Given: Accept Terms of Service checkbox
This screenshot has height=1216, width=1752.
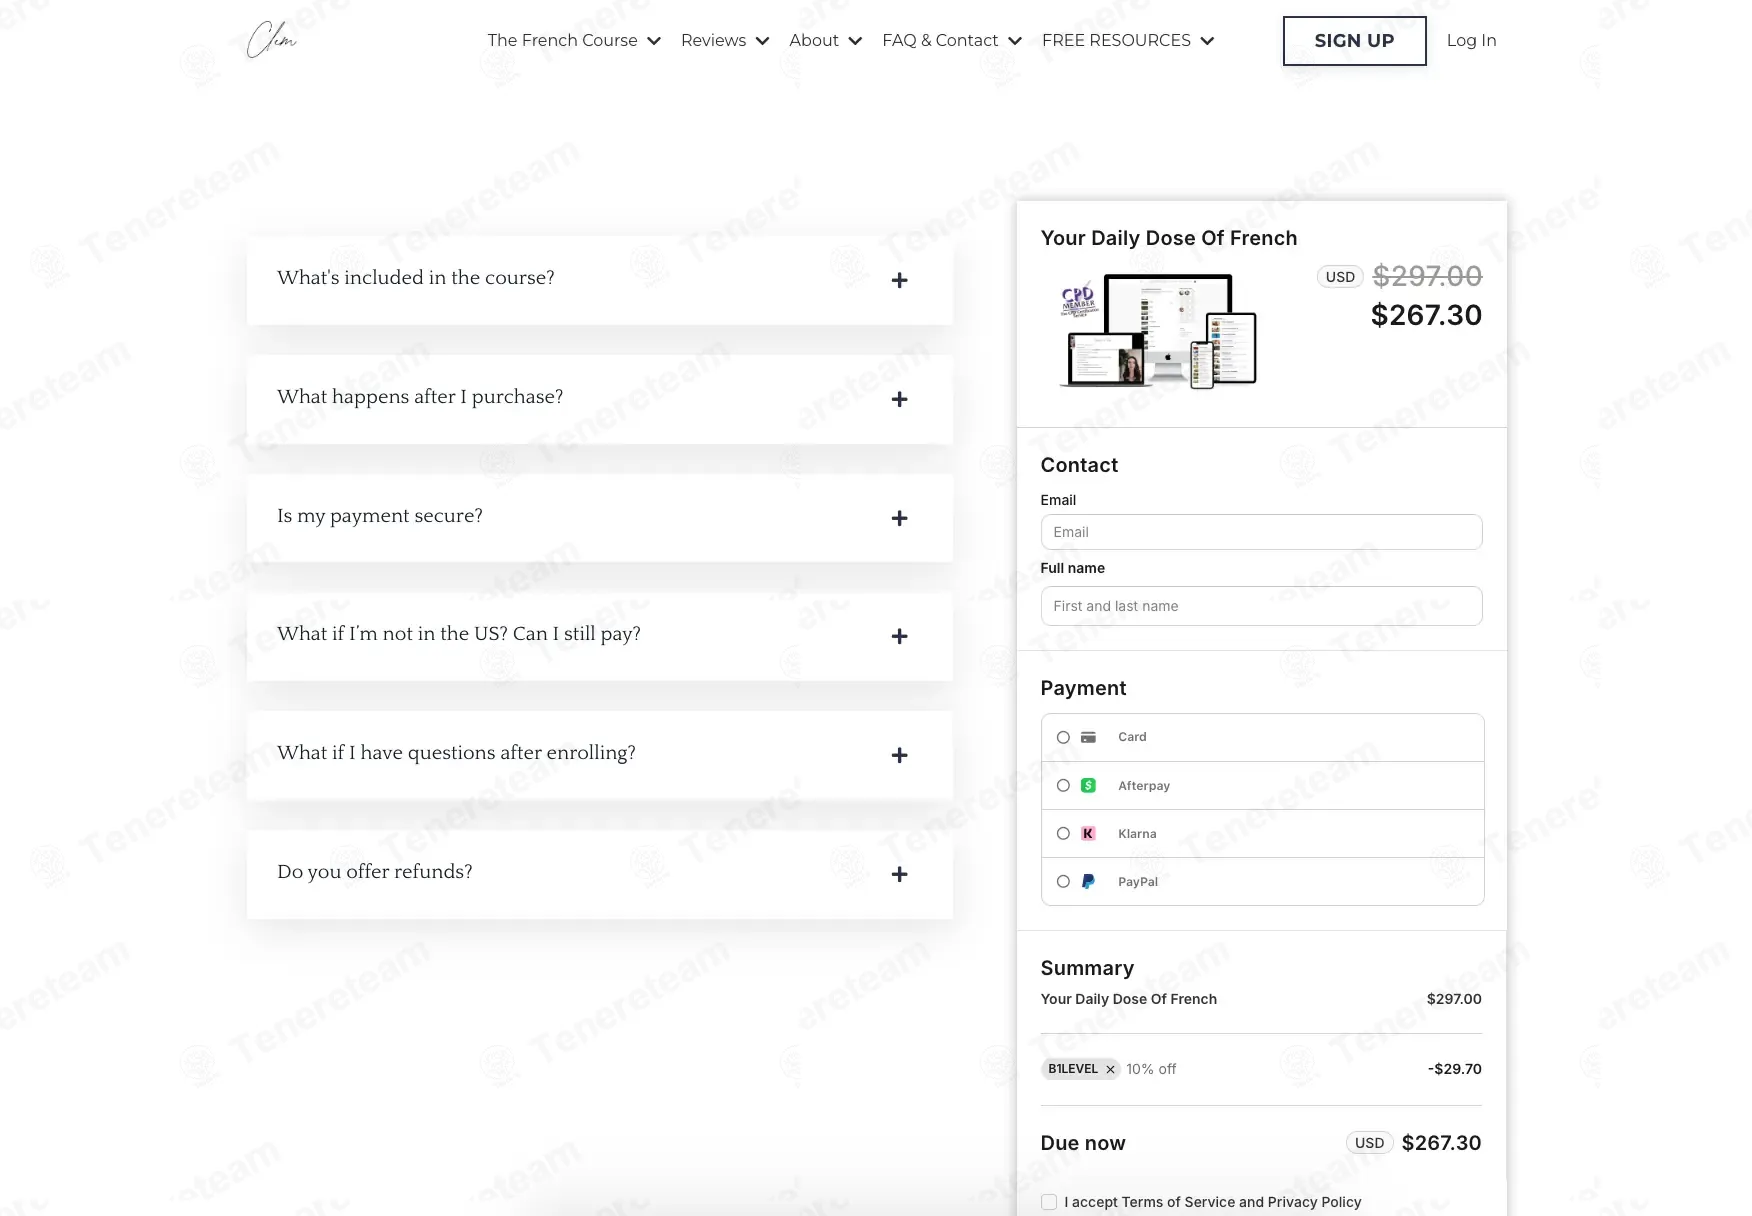Looking at the screenshot, I should (1049, 1202).
